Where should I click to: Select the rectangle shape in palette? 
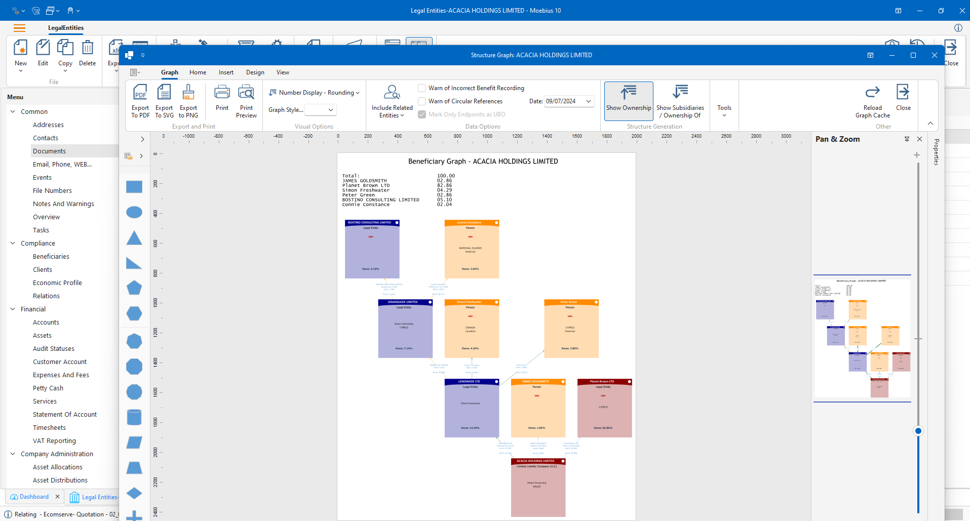(x=134, y=187)
